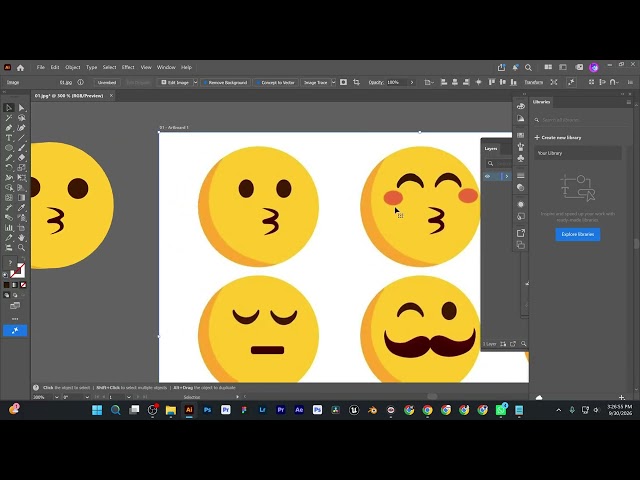Expand the layer disclosure arrow
The image size is (640, 480).
507,176
